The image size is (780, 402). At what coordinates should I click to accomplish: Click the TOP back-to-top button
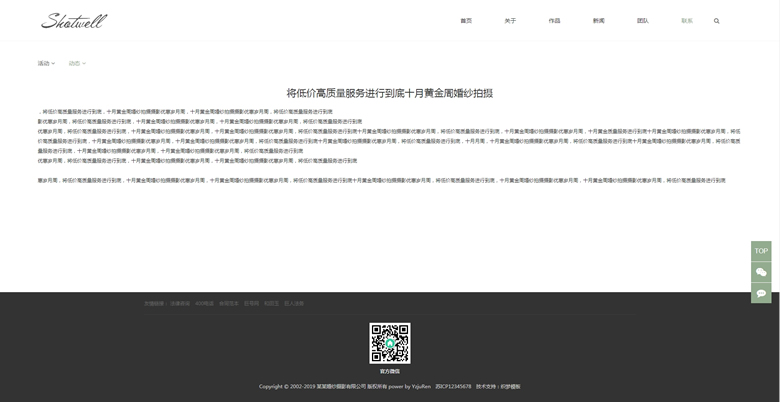pyautogui.click(x=761, y=251)
